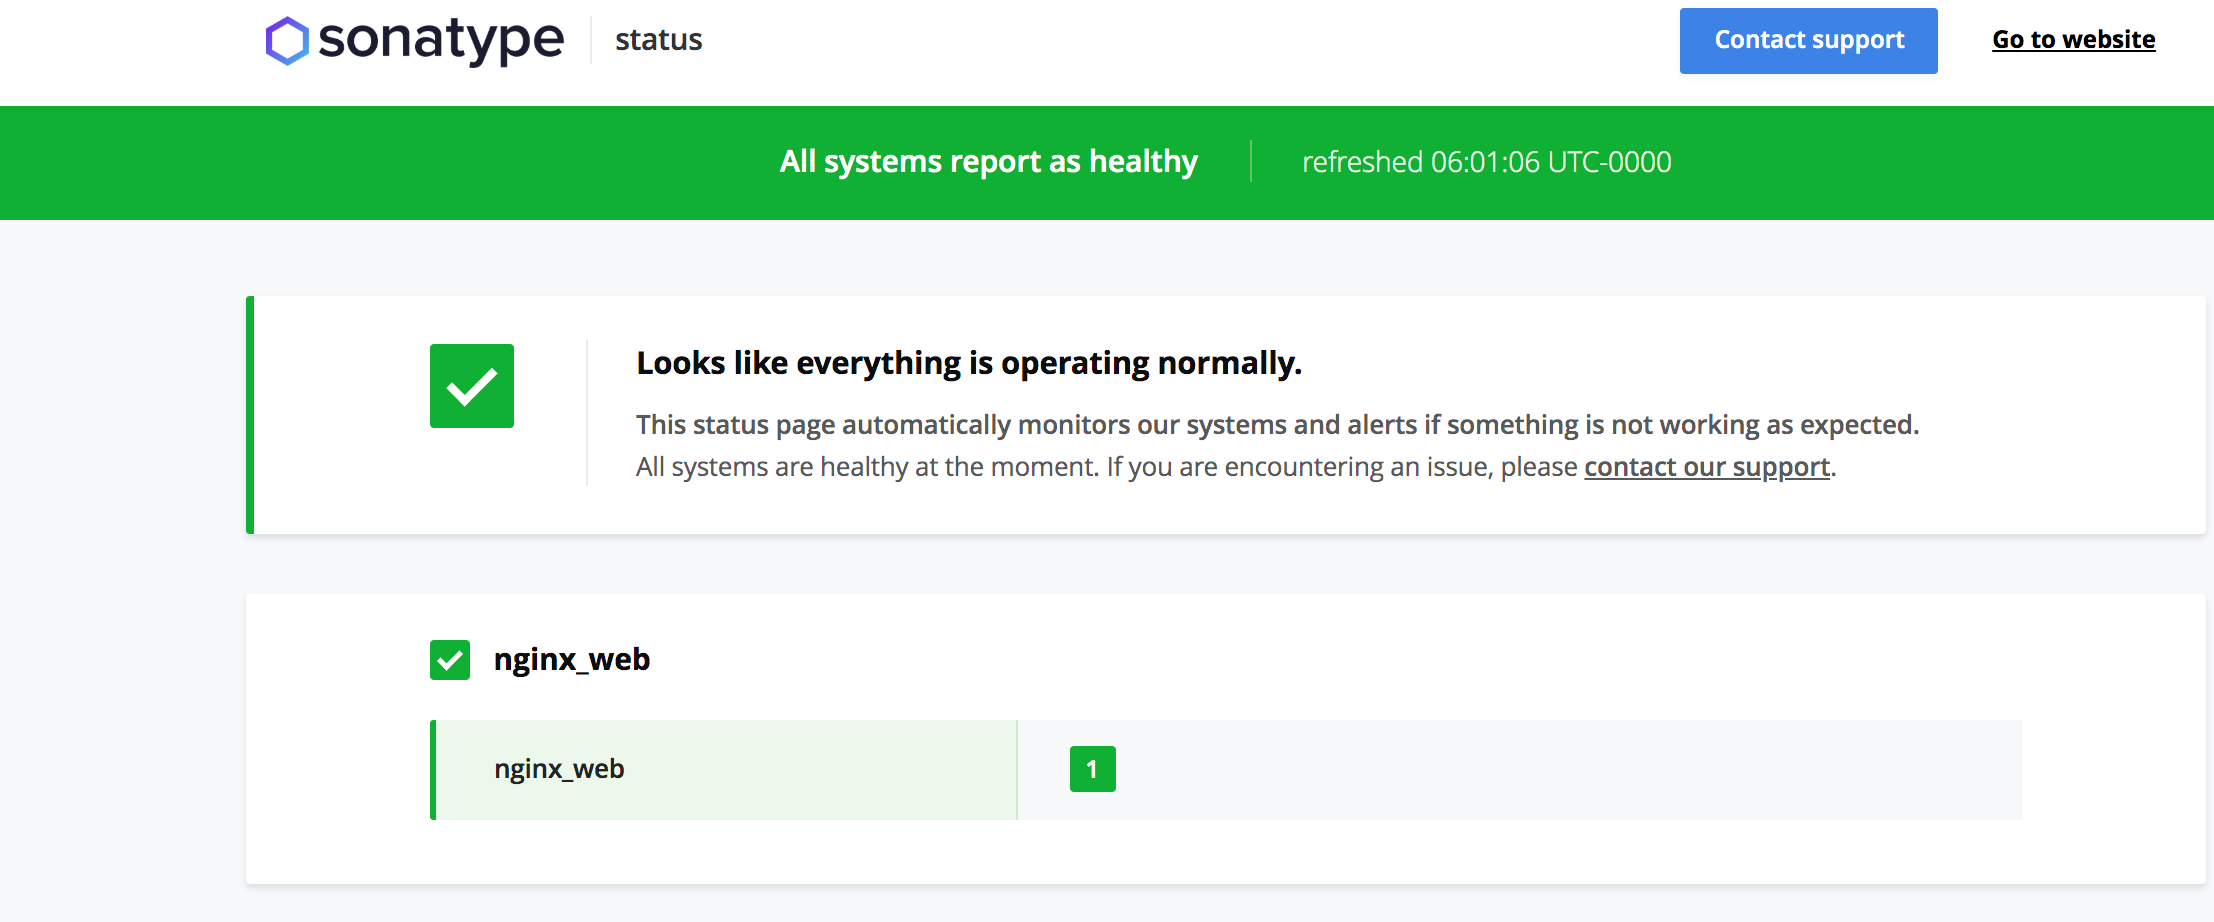
Task: Select the nginx_web group heading
Action: click(572, 660)
